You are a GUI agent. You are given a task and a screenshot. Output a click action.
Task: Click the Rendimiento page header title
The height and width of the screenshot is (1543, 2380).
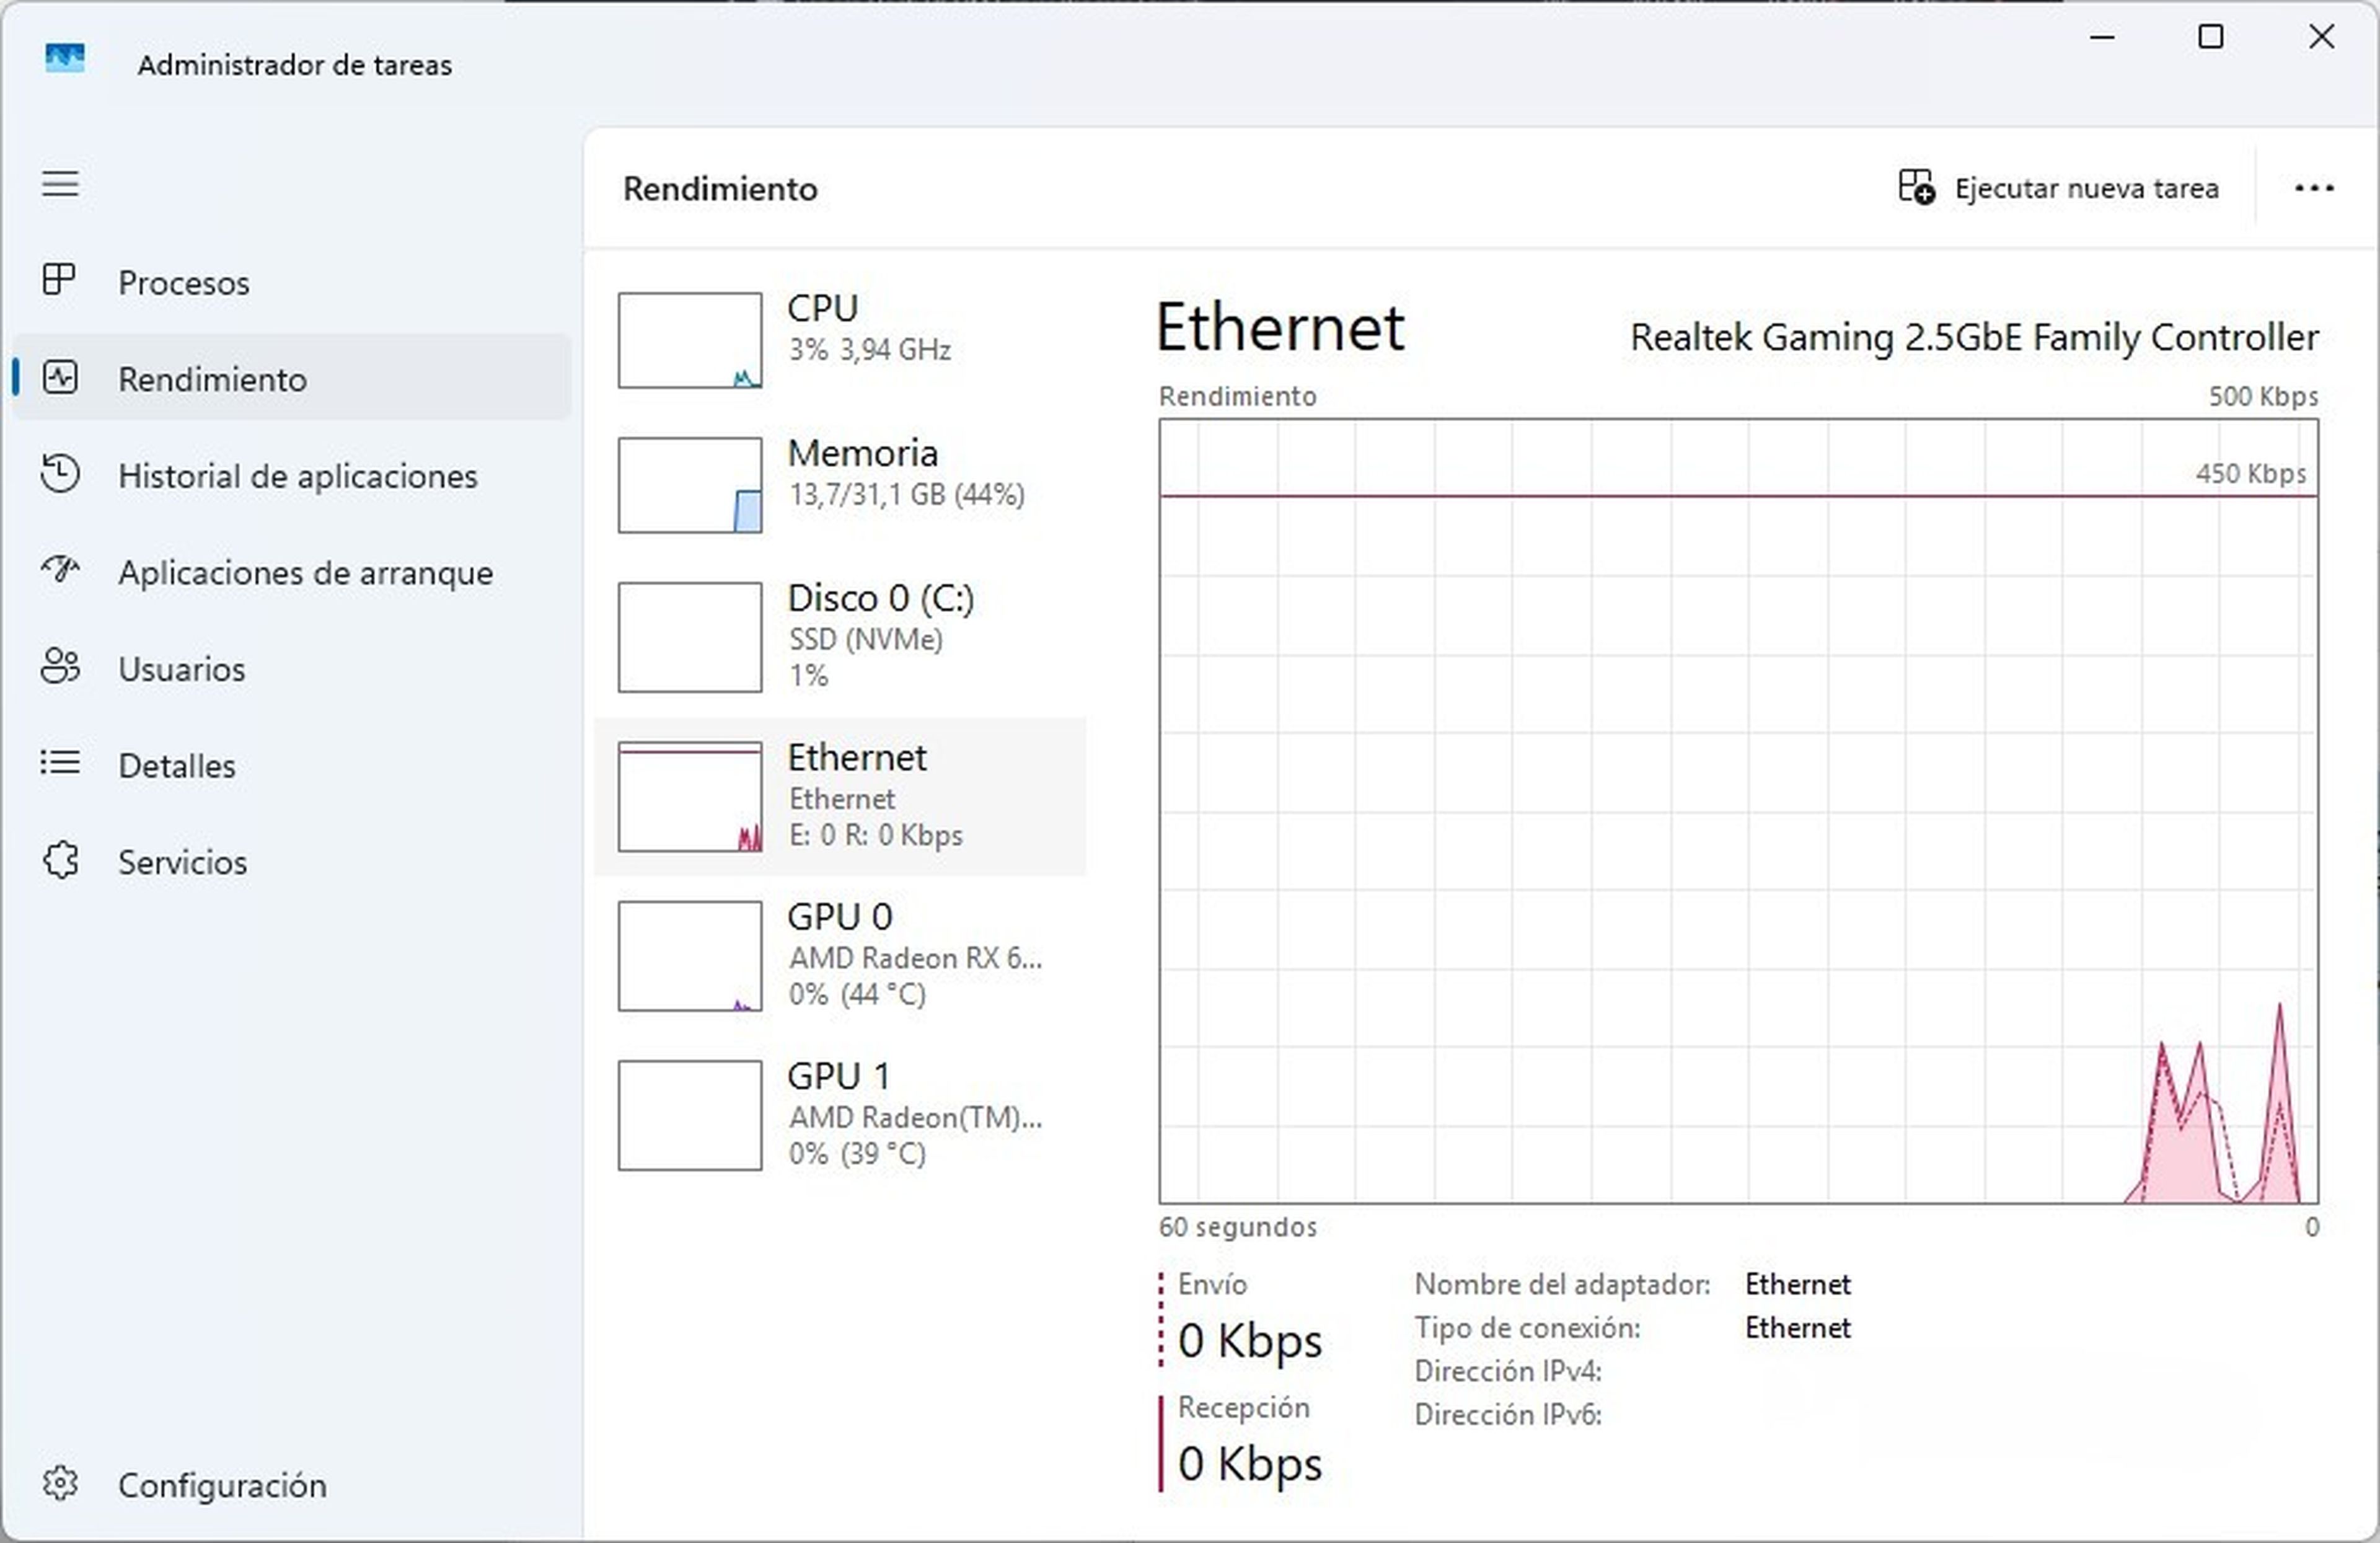pyautogui.click(x=720, y=189)
